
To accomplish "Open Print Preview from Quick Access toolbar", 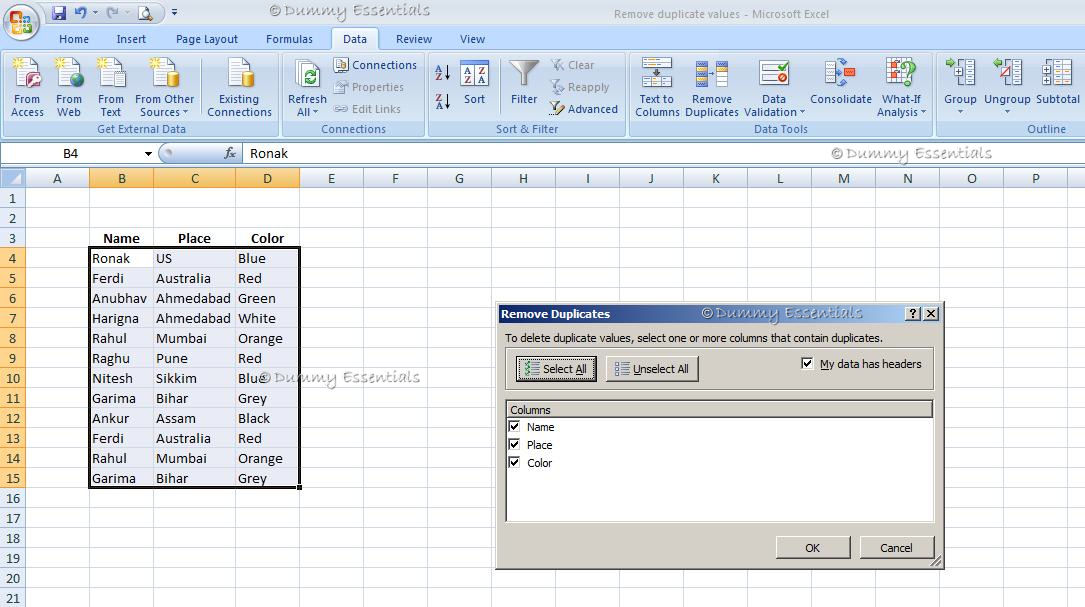I will point(145,12).
